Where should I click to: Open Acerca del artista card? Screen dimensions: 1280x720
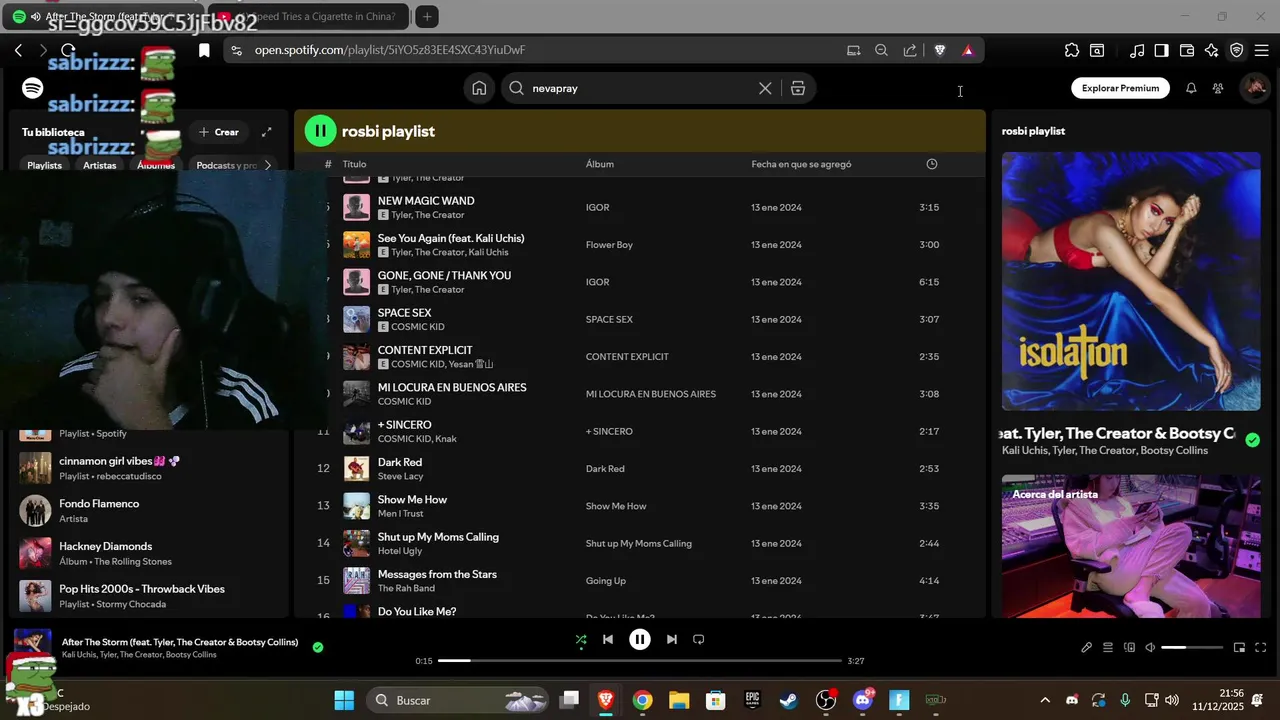coord(1131,545)
